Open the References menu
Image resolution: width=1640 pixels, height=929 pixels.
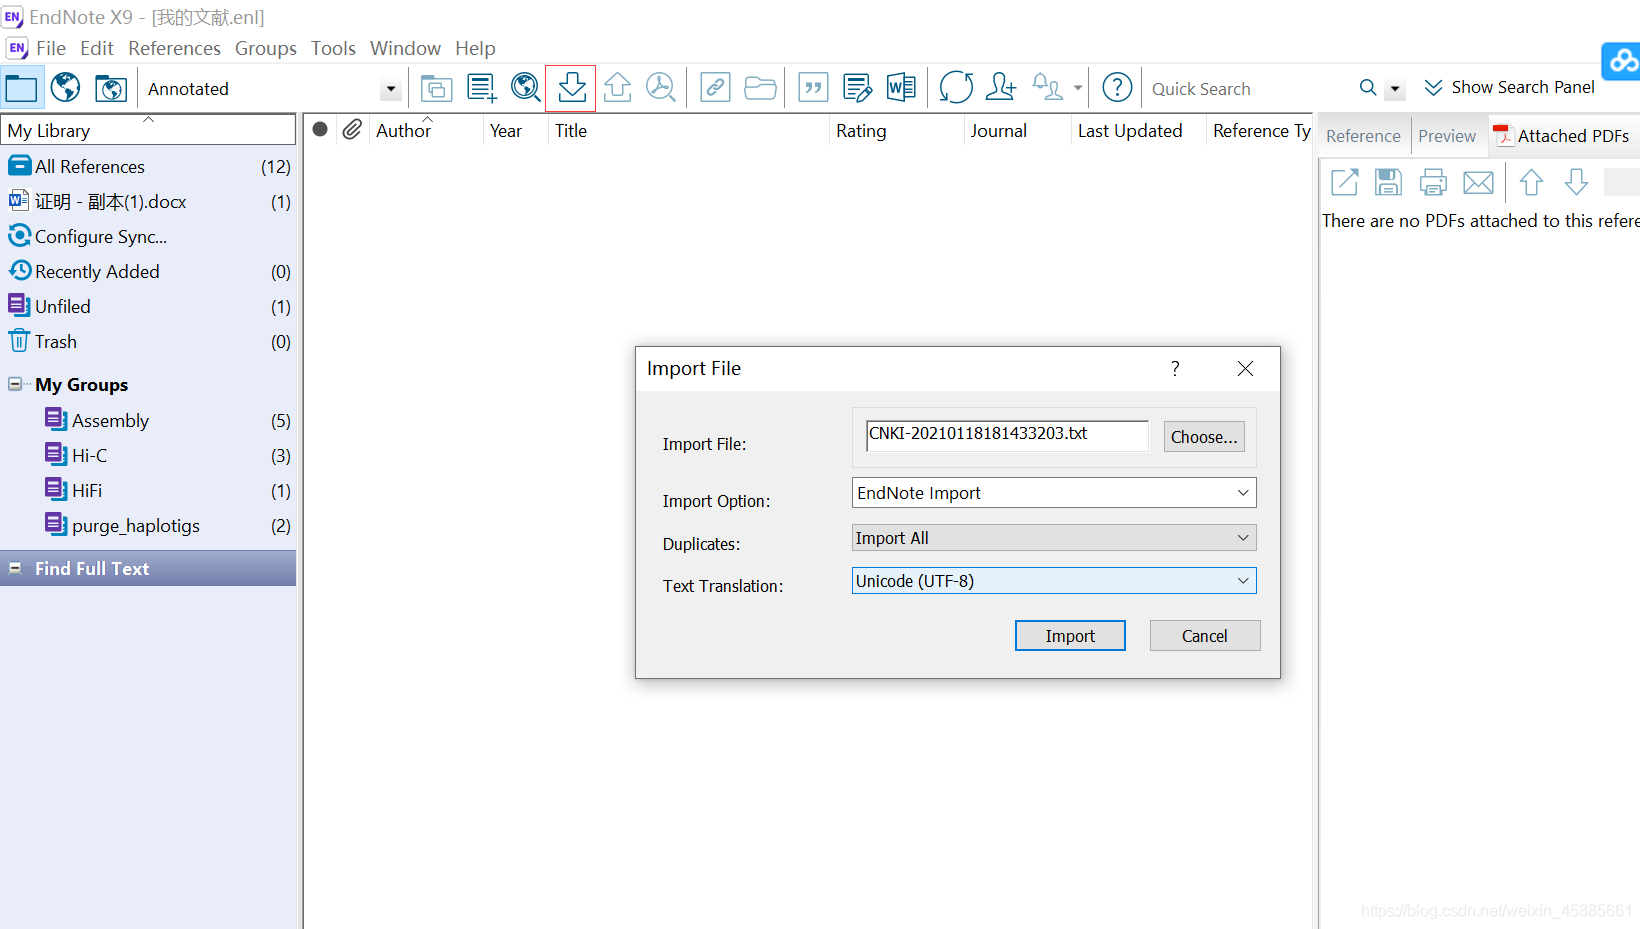click(x=174, y=48)
